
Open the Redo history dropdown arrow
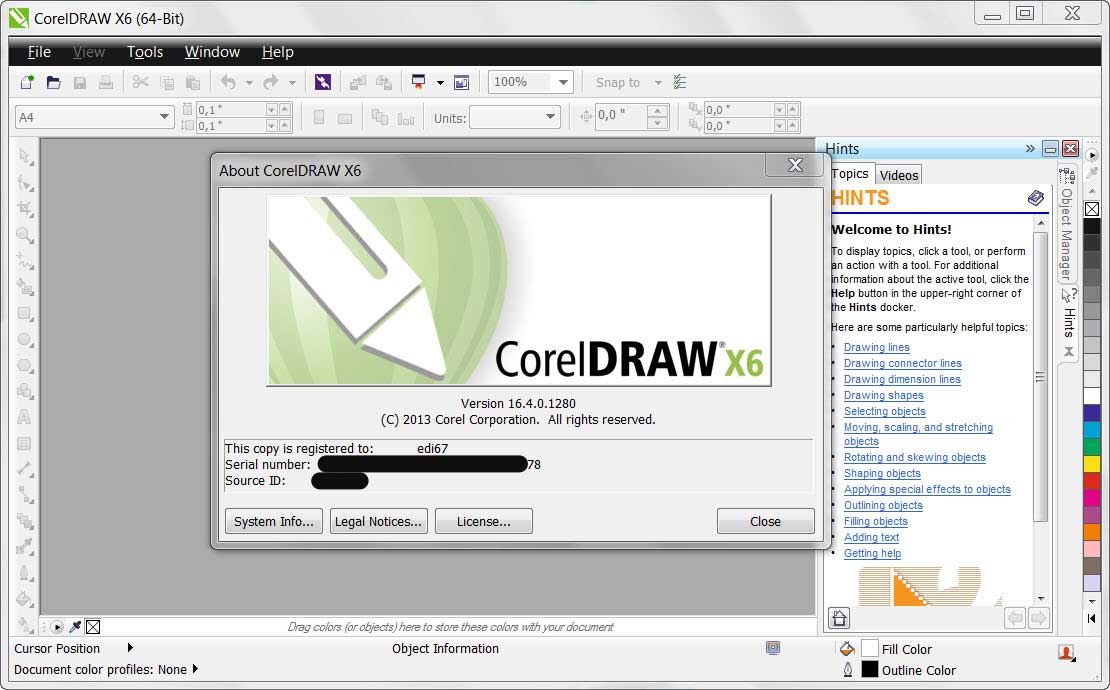pos(292,83)
